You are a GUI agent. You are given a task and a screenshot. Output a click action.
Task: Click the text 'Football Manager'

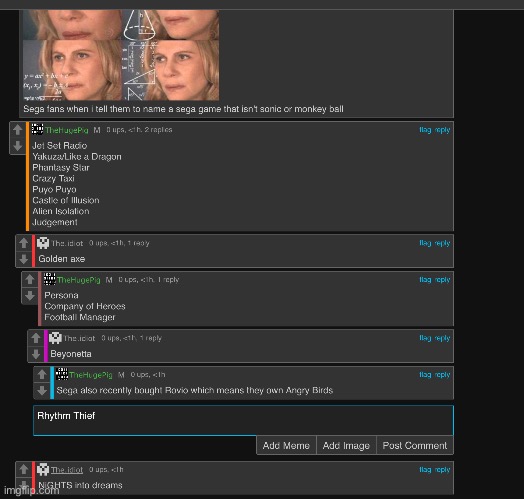80,317
